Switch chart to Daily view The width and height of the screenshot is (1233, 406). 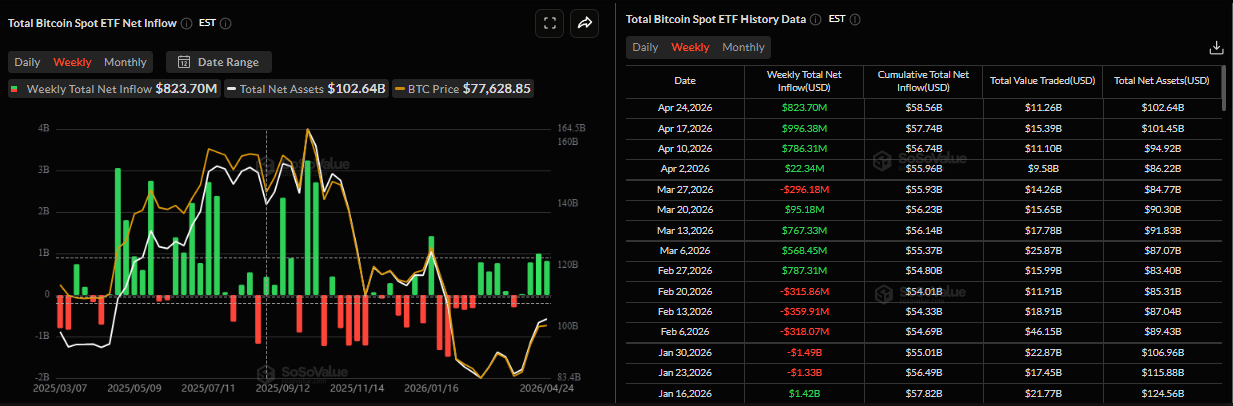point(27,62)
